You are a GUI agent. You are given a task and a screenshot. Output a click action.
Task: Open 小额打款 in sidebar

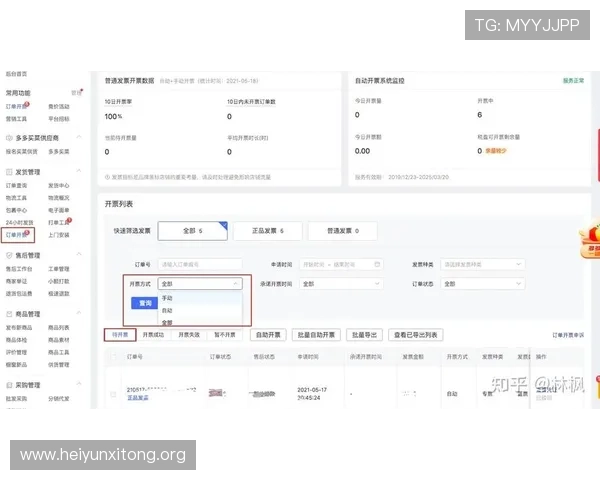(59, 281)
